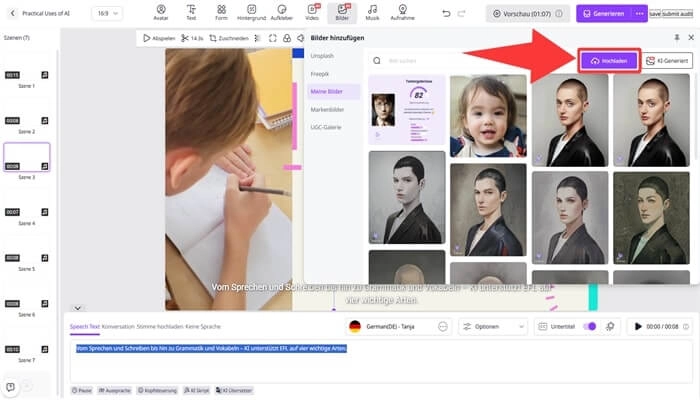Open the 16:9 aspect ratio dropdown
700x400 pixels.
point(106,14)
